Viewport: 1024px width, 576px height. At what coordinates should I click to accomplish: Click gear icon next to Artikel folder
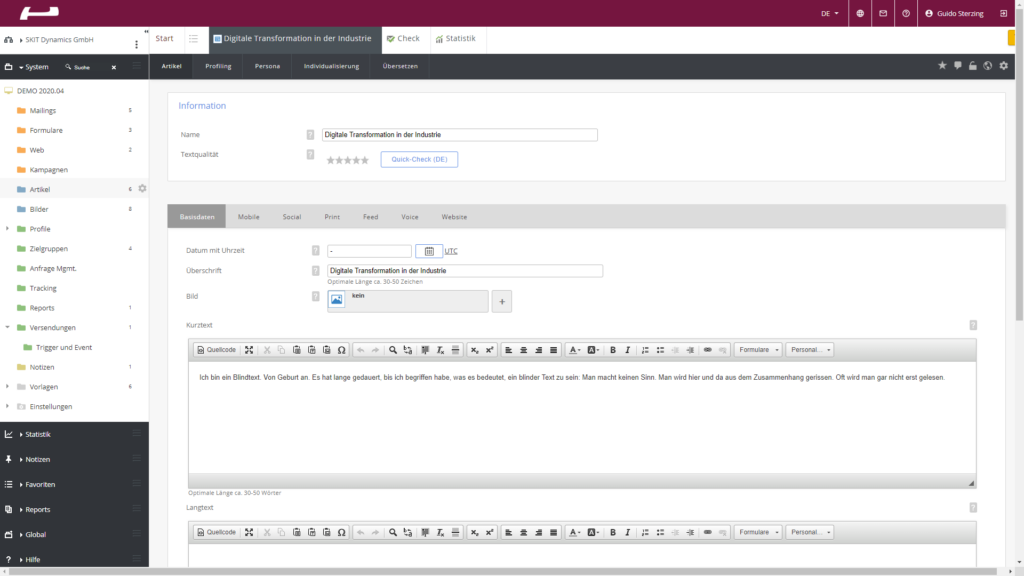(142, 189)
